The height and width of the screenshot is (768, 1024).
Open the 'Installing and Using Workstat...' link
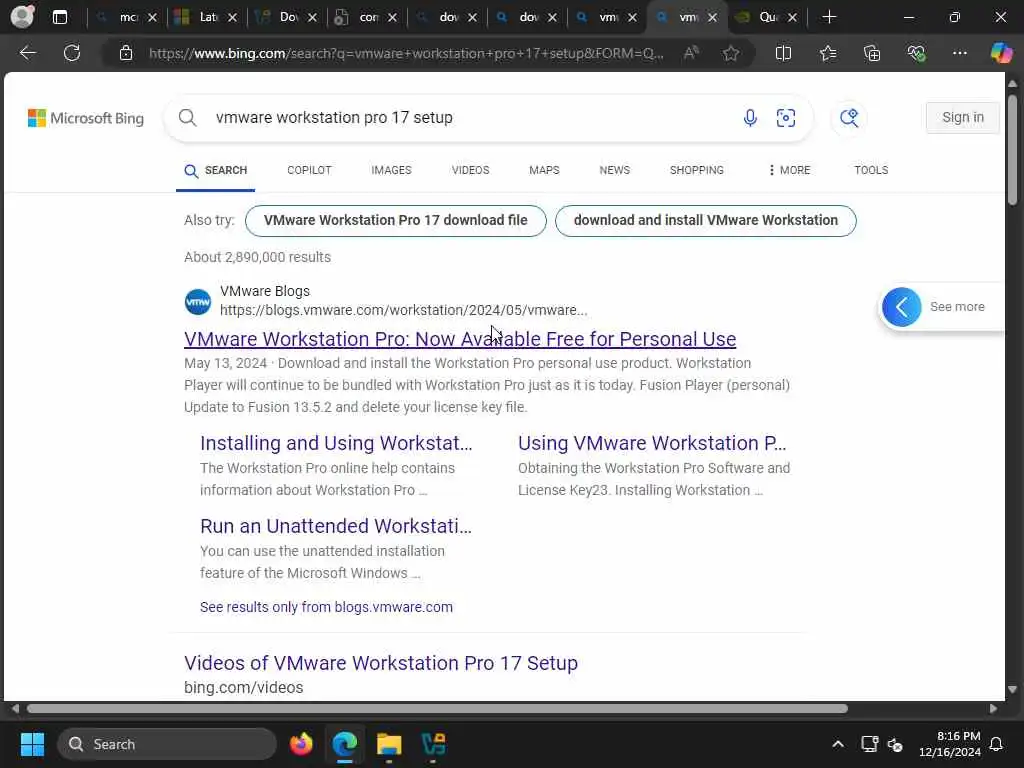coord(336,443)
